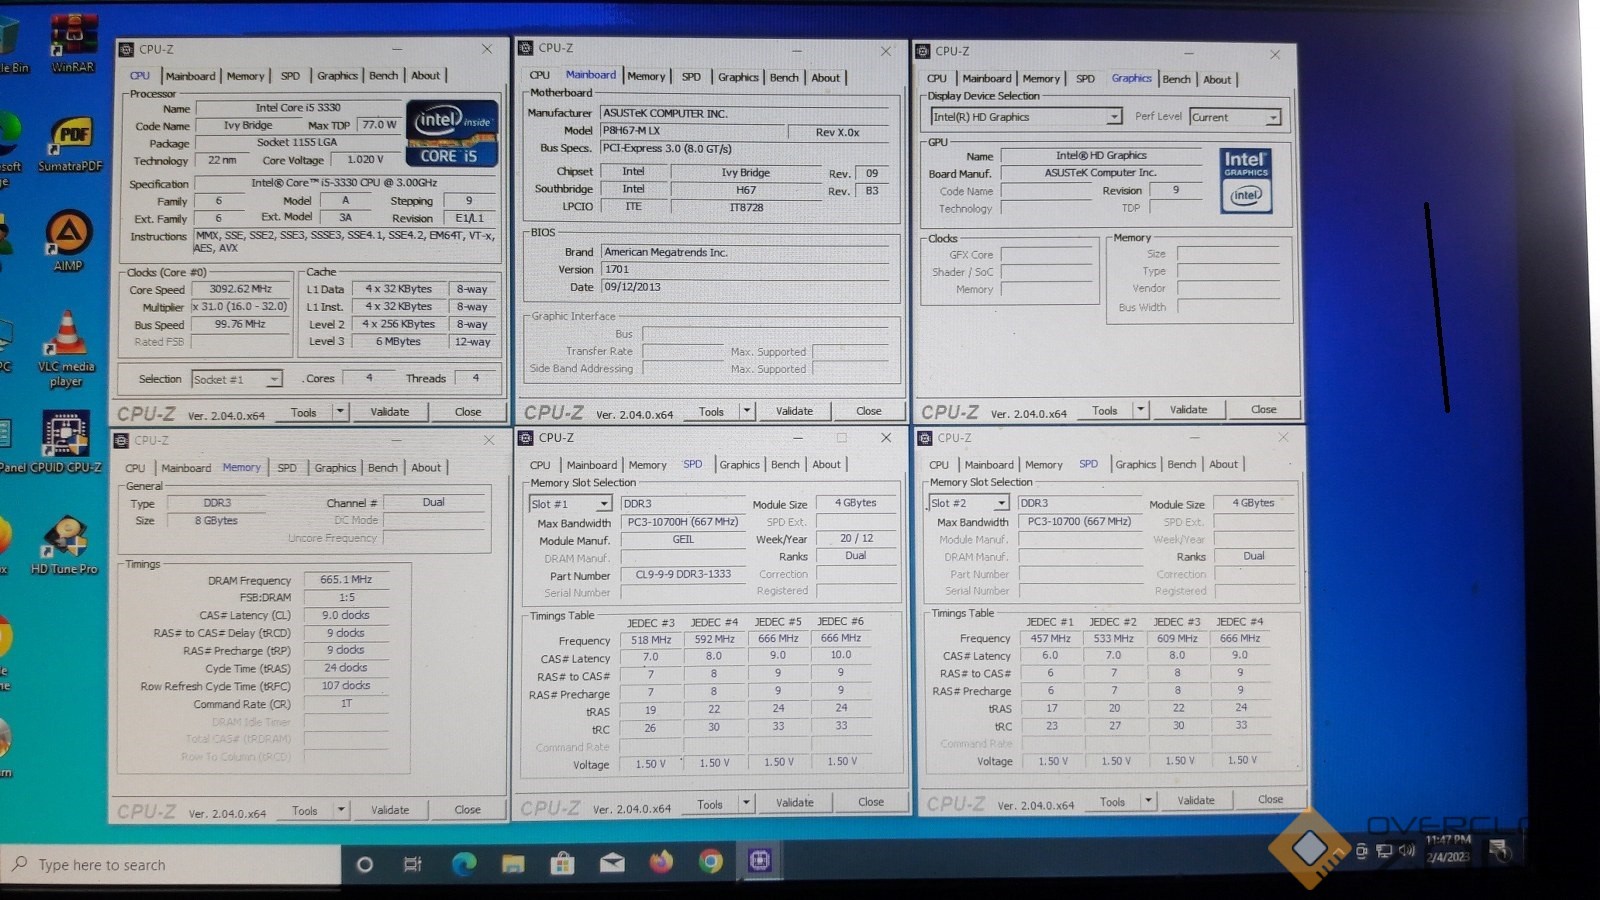Click the memory size 8 GBytes value
Screen dimensions: 1600x900
216,520
